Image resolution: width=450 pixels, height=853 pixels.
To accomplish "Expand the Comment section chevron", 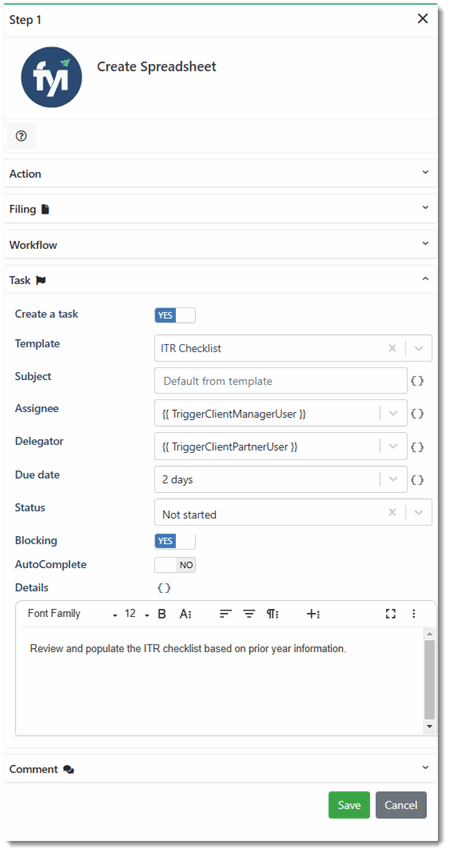I will tap(426, 768).
